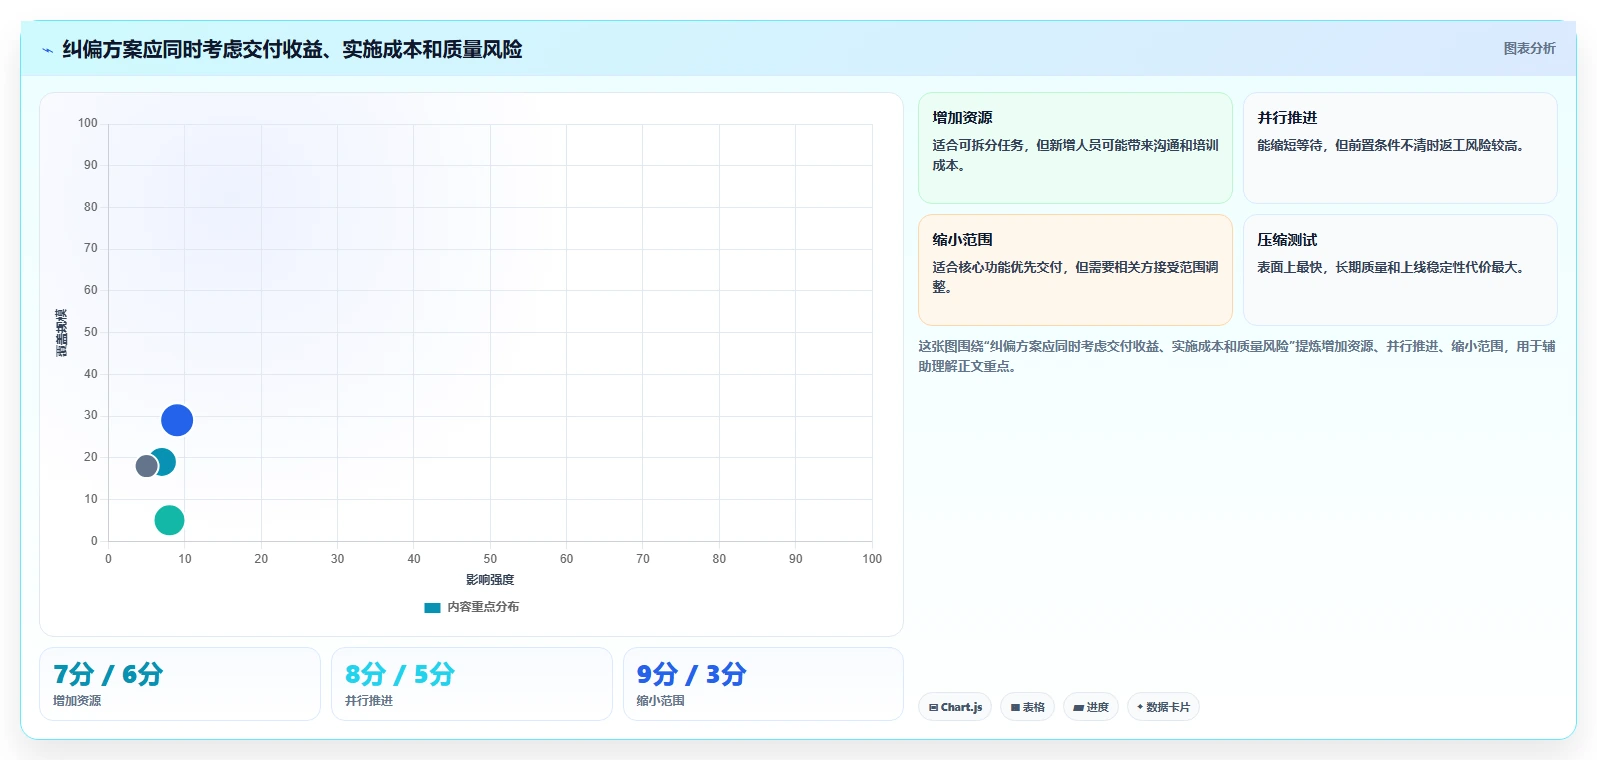The height and width of the screenshot is (760, 1597).
Task: Click the 并行推进 label under 8分 / 5分
Action: [369, 701]
